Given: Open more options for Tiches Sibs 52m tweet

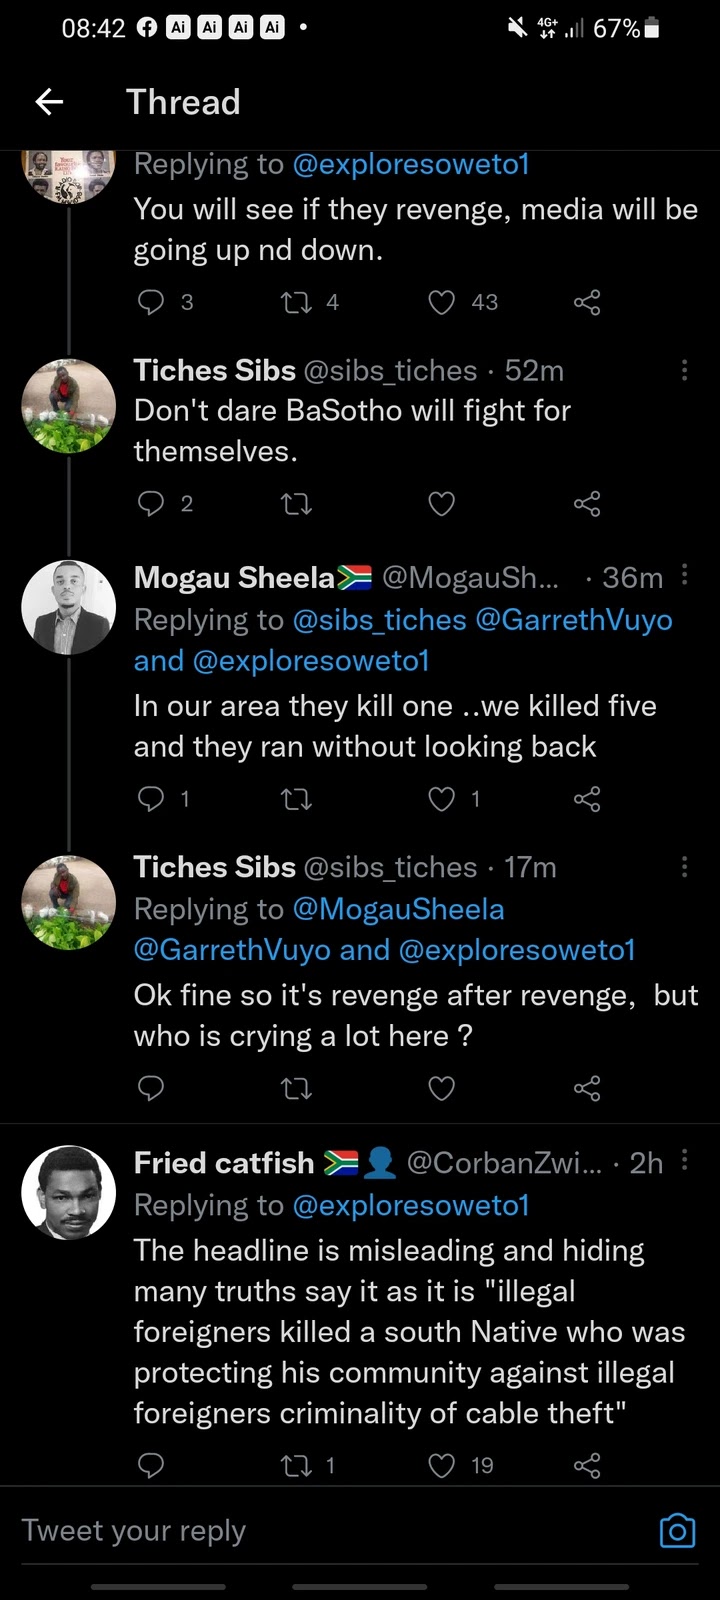Looking at the screenshot, I should pyautogui.click(x=684, y=371).
